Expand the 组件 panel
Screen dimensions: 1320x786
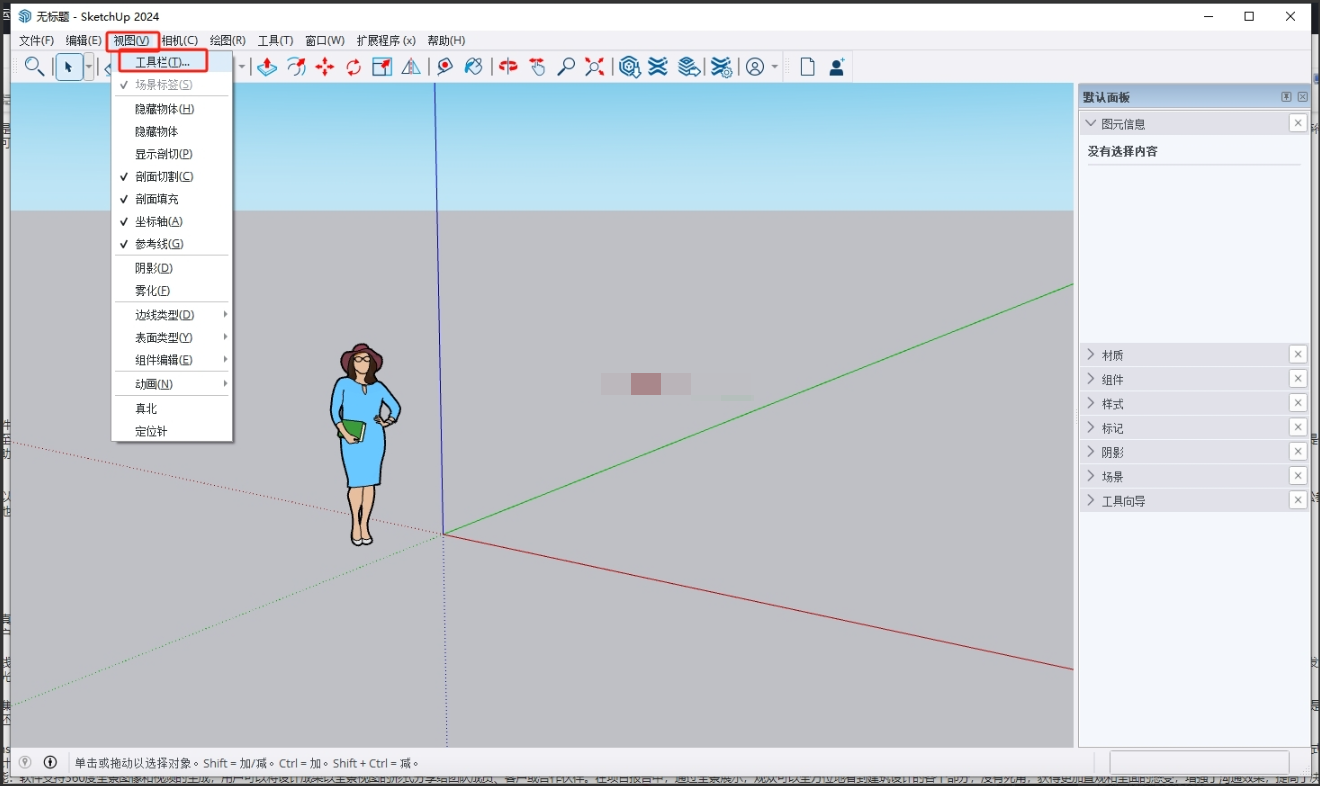click(1091, 379)
